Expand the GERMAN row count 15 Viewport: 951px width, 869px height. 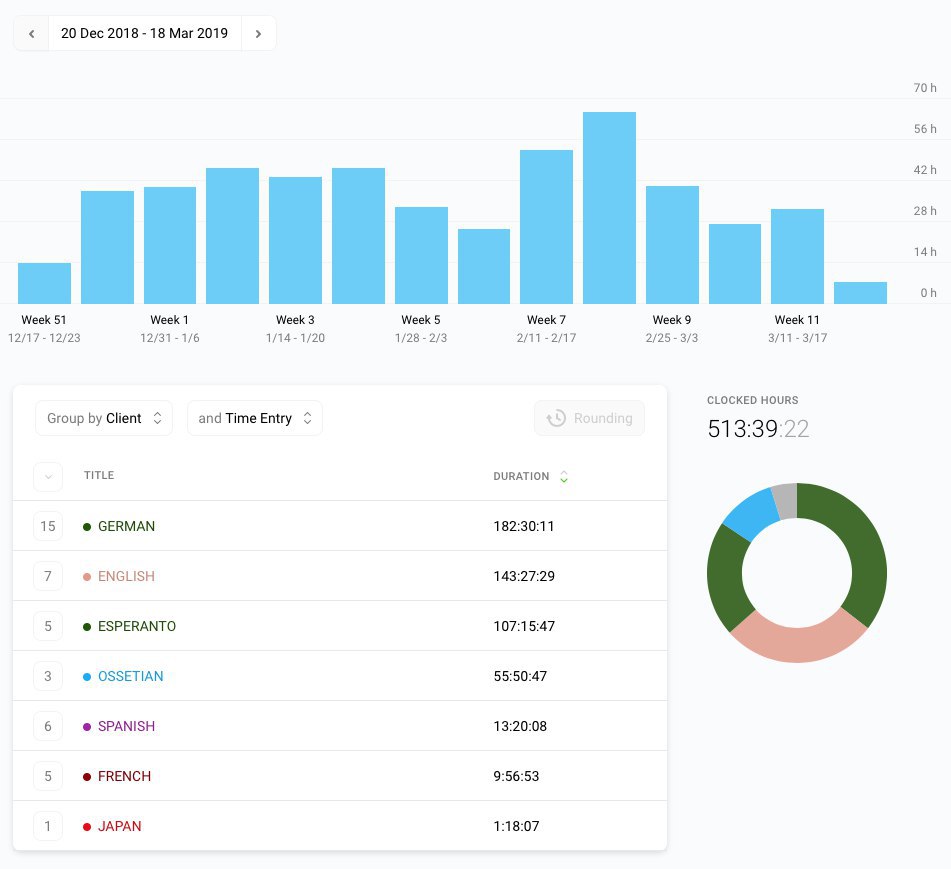(x=48, y=526)
